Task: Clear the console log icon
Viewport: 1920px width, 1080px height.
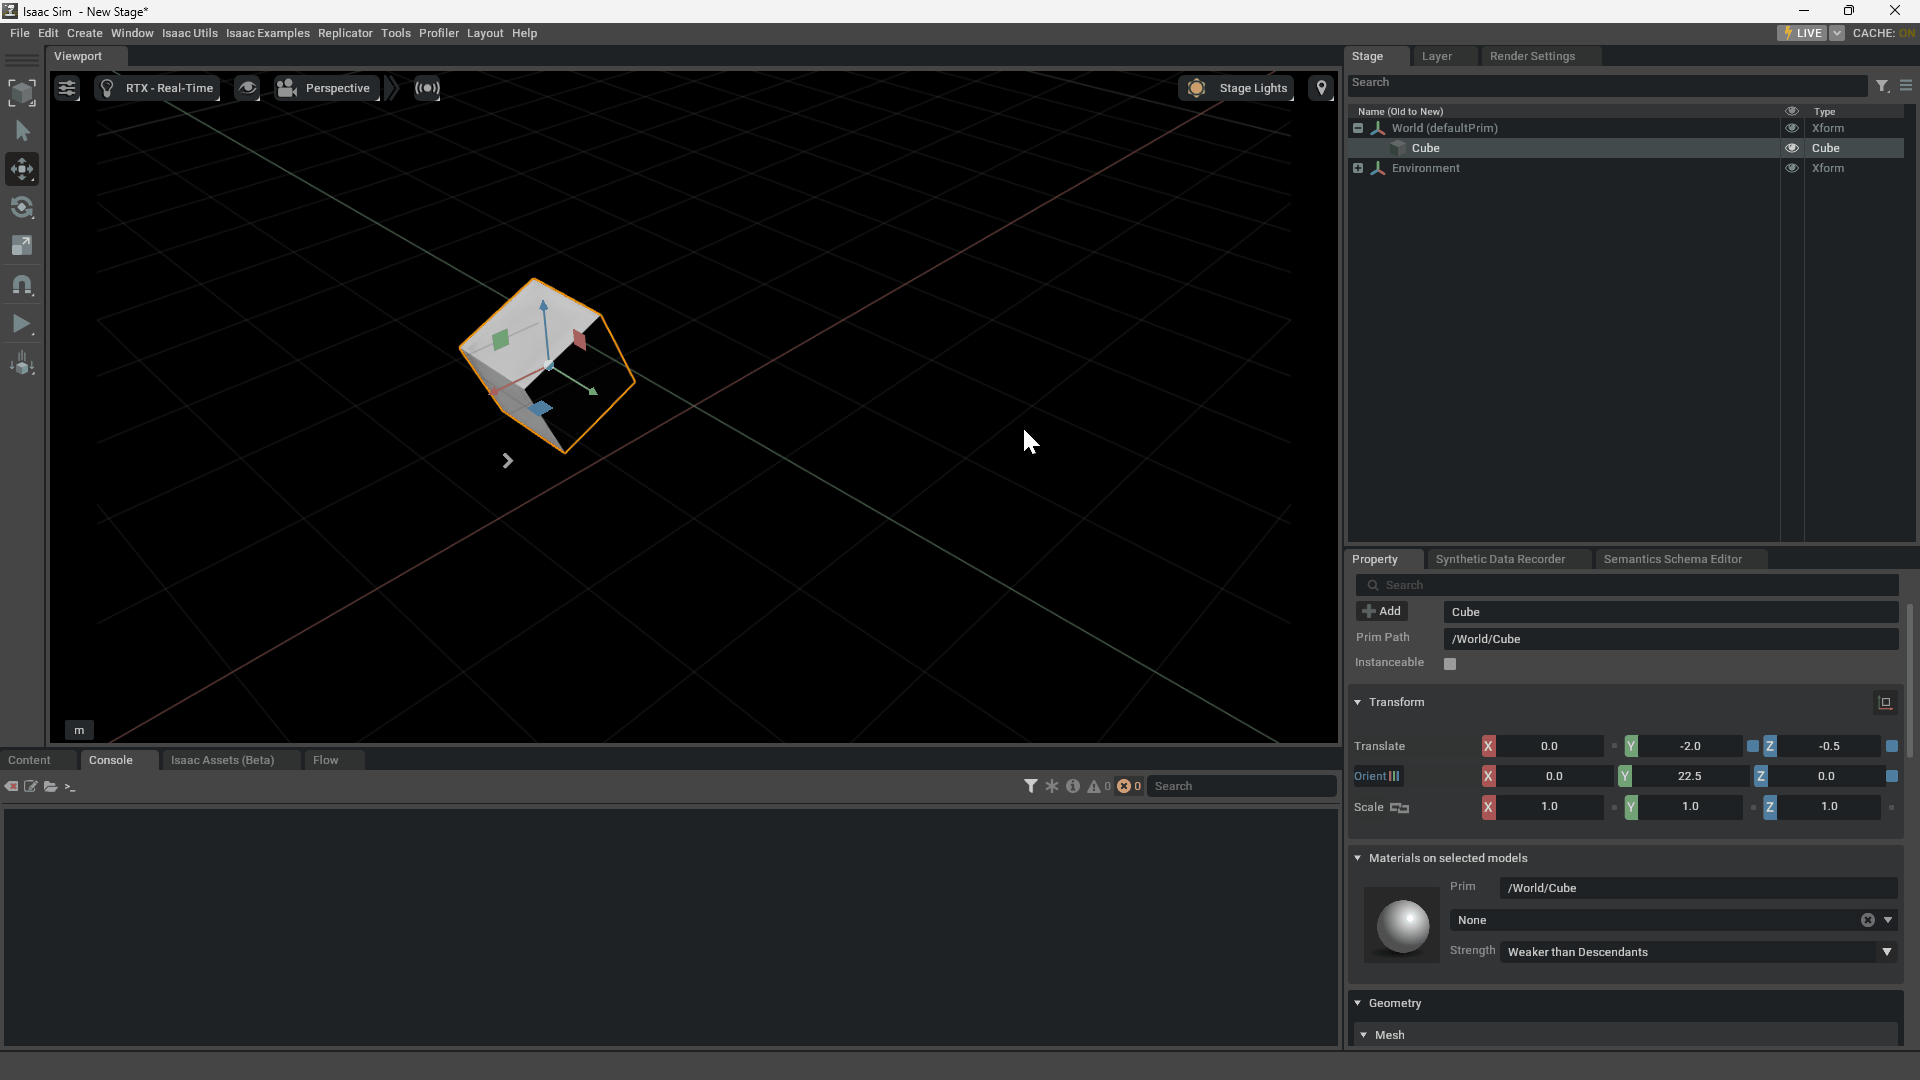Action: [x=11, y=787]
